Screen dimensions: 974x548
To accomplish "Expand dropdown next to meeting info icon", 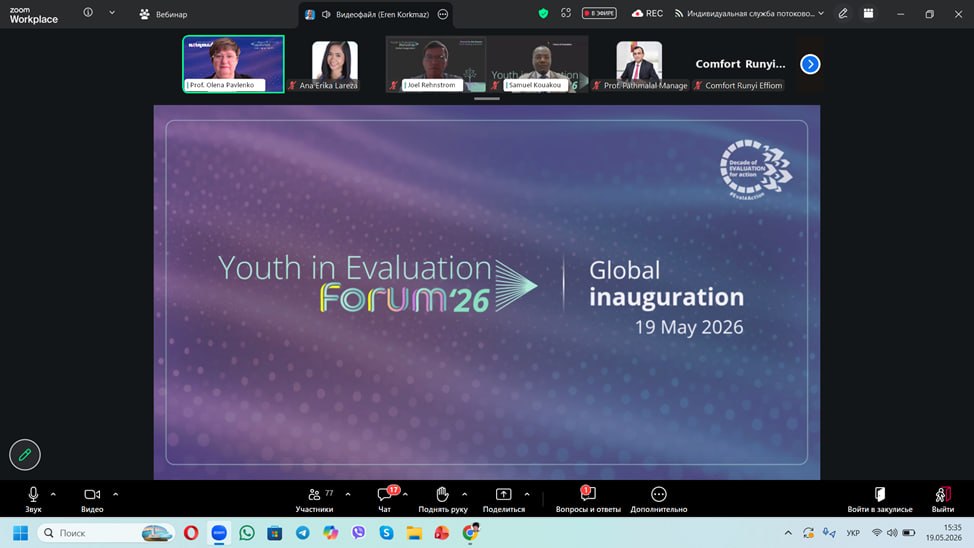I will coord(112,12).
